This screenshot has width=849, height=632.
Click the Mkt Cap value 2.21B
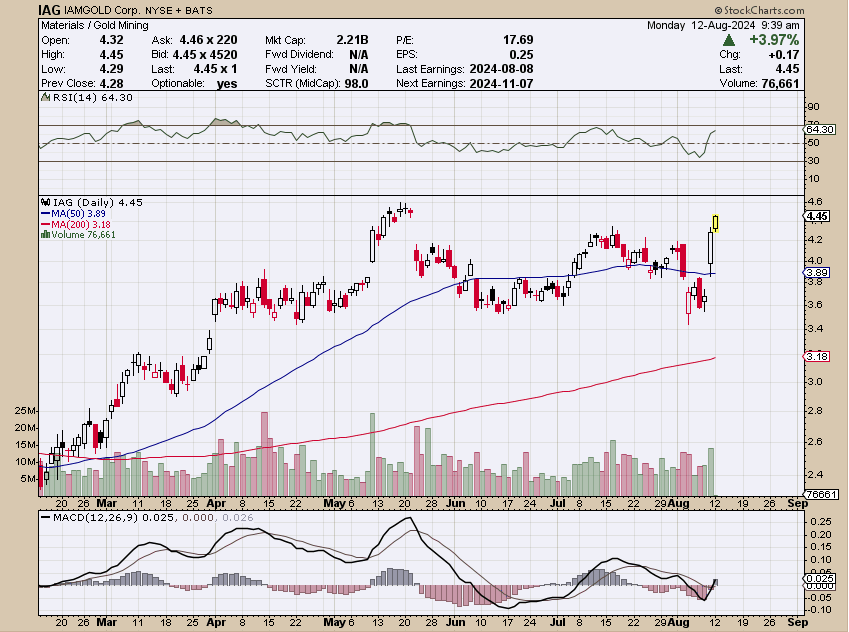[352, 40]
